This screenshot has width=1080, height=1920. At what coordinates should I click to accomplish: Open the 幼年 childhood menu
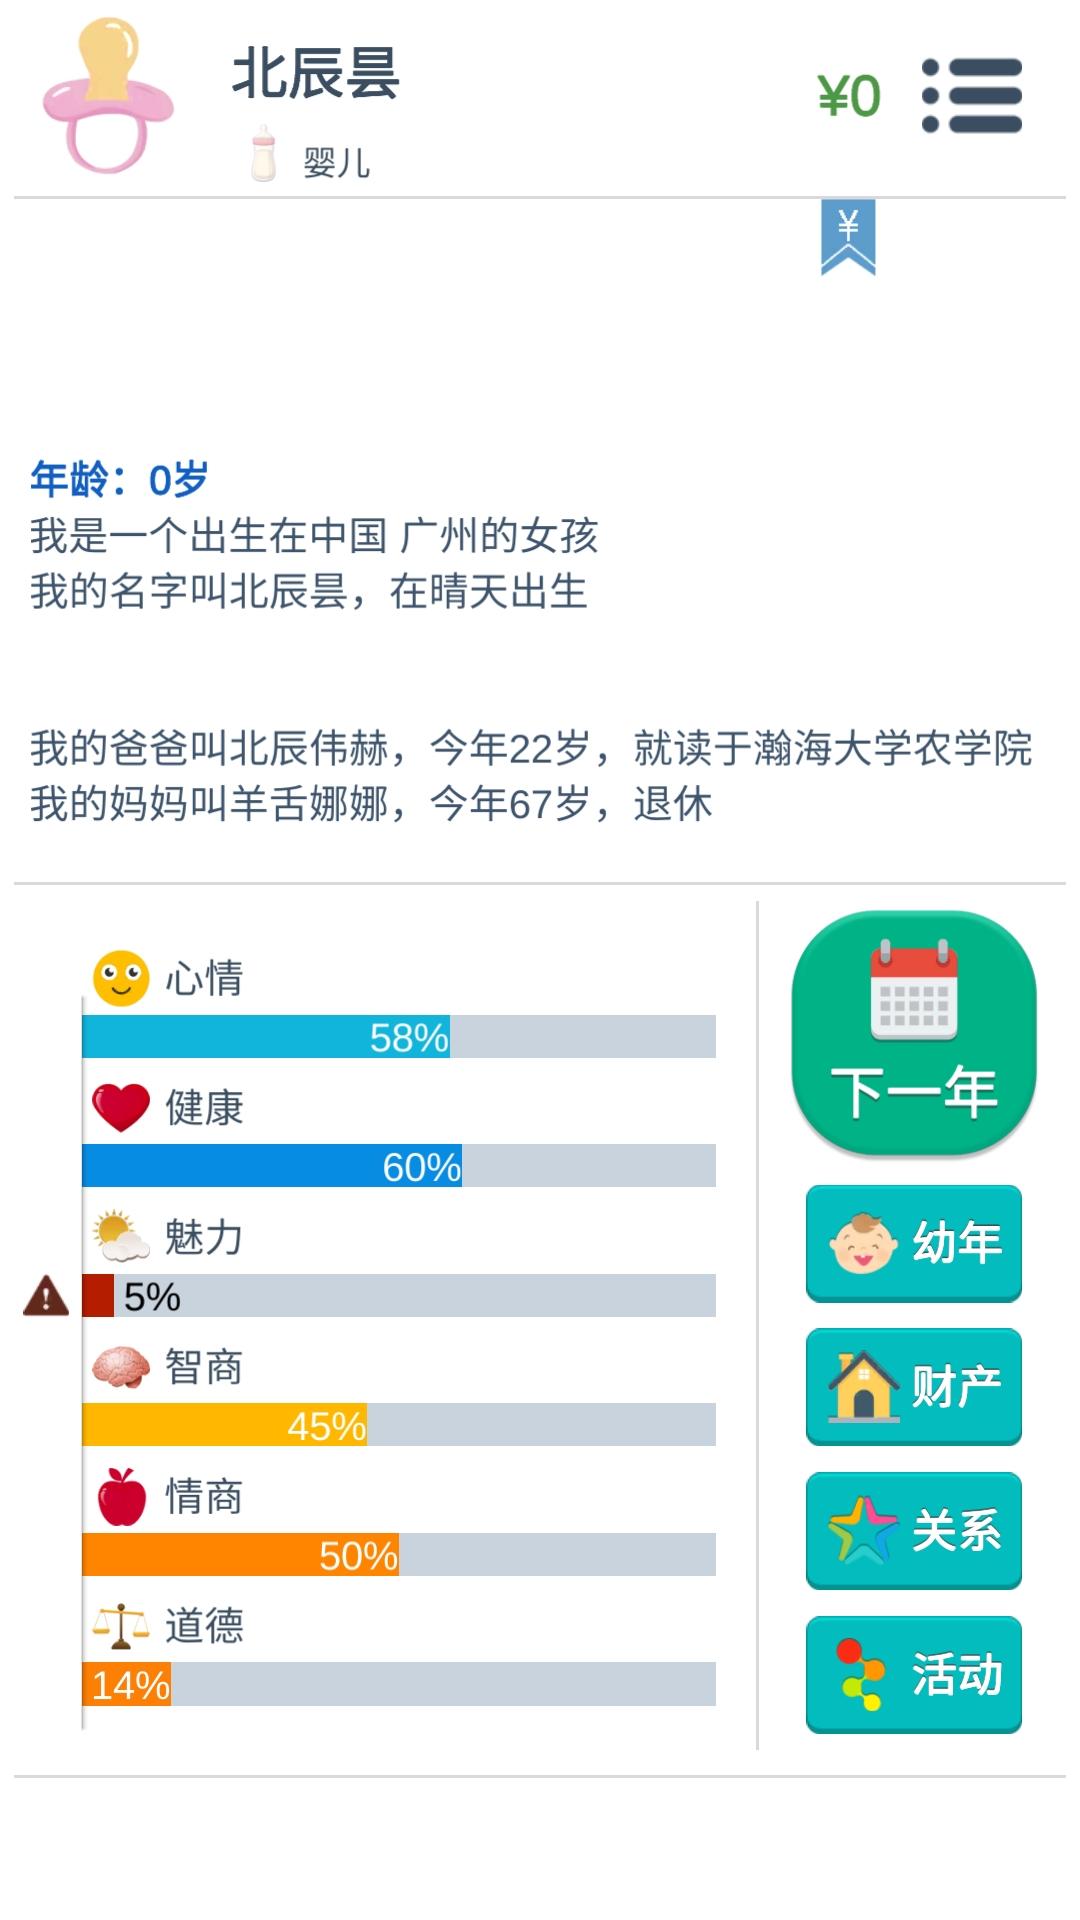(914, 1243)
